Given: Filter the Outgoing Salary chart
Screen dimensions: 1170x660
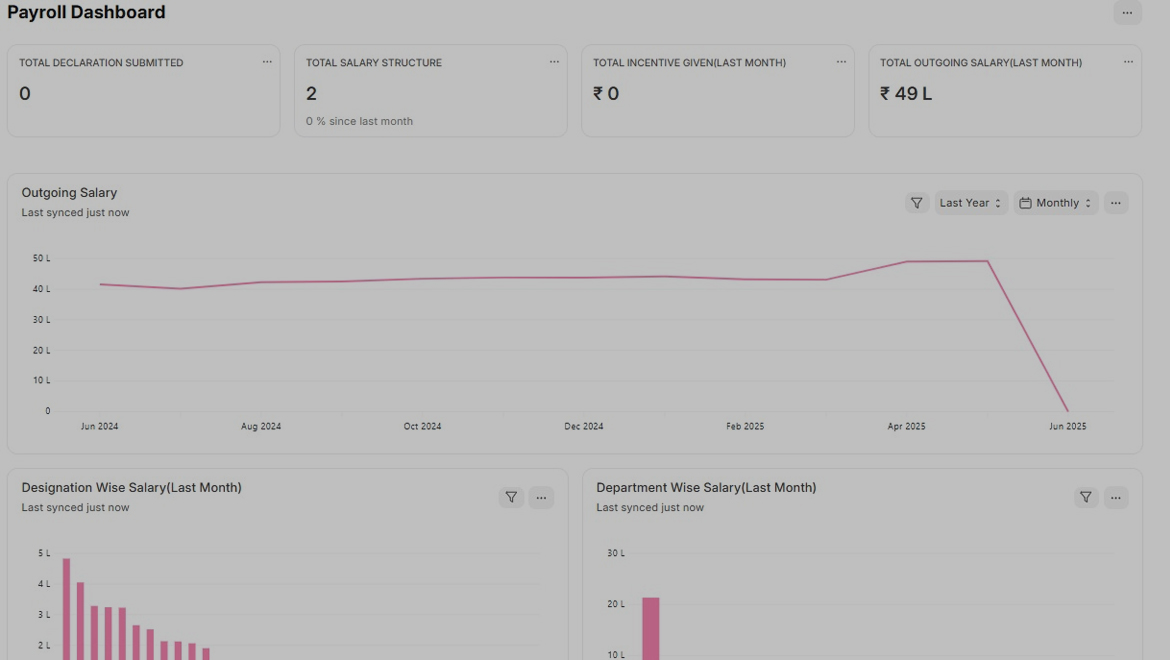Looking at the screenshot, I should (x=916, y=203).
